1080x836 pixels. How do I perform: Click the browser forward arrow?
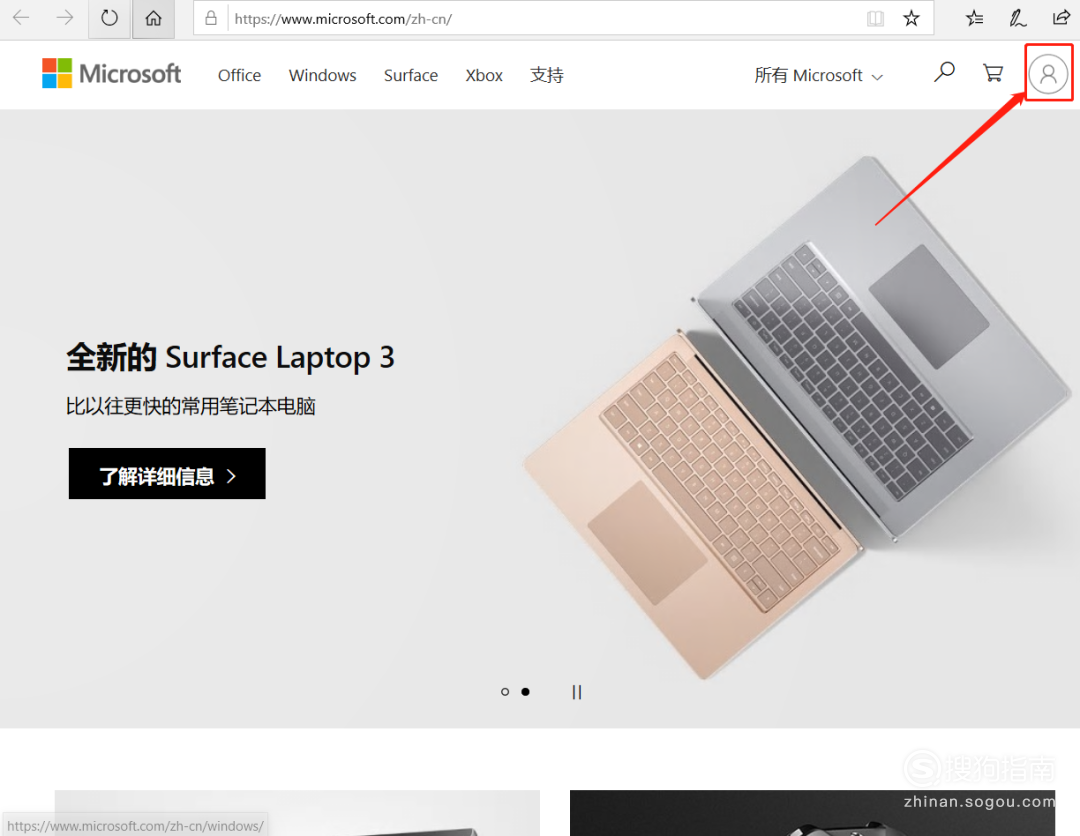[65, 18]
